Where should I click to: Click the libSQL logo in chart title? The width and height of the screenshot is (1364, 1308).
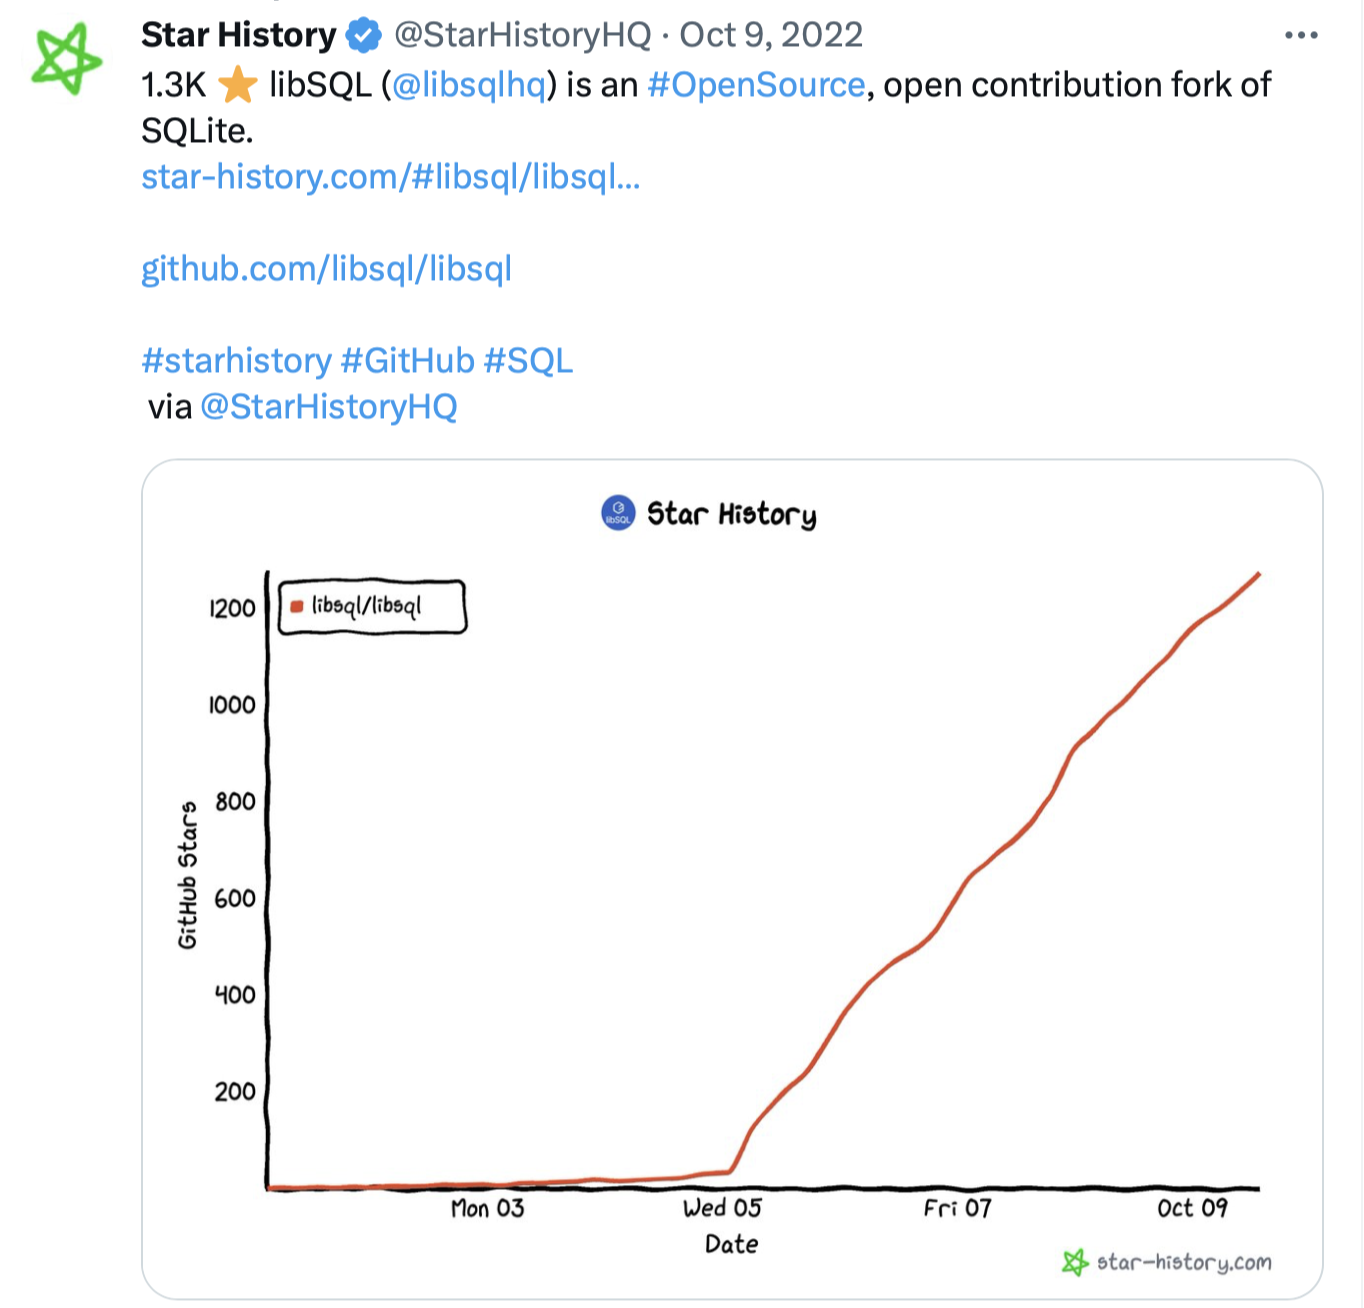(618, 513)
